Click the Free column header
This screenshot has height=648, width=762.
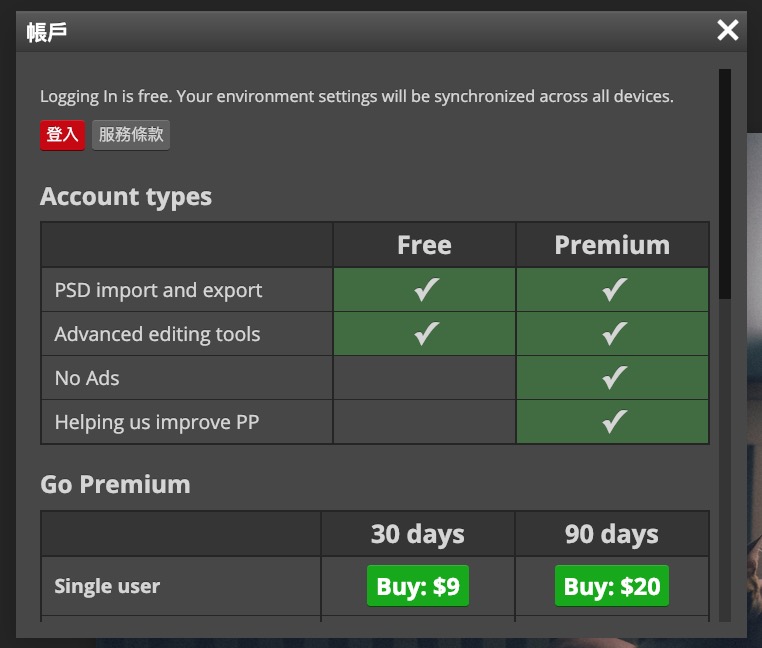(x=424, y=245)
